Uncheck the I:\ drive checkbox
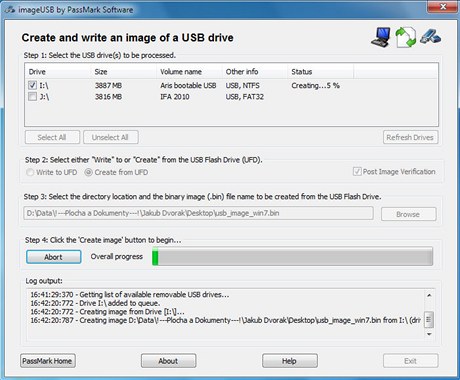The image size is (460, 380). click(x=32, y=85)
